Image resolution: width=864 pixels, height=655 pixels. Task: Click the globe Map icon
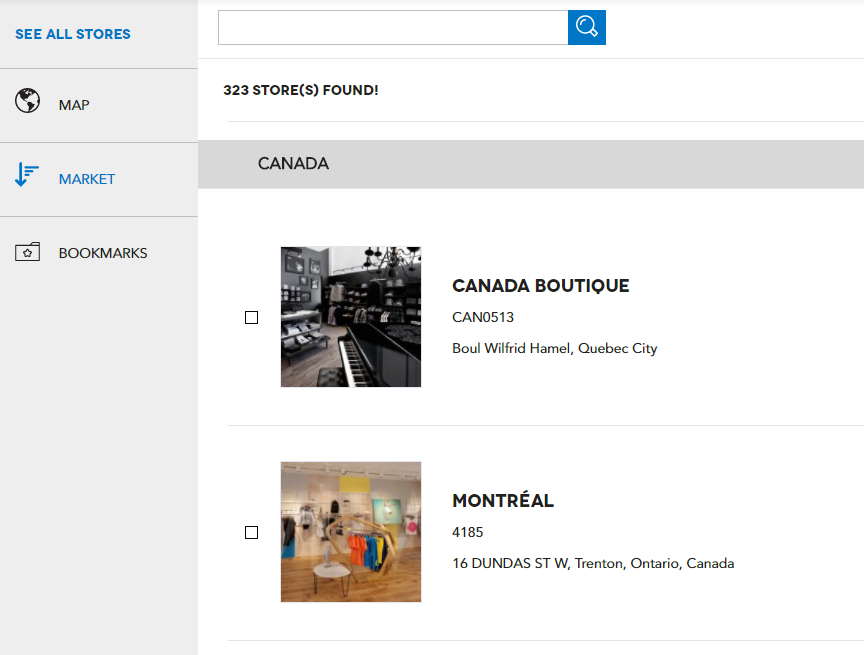27,101
